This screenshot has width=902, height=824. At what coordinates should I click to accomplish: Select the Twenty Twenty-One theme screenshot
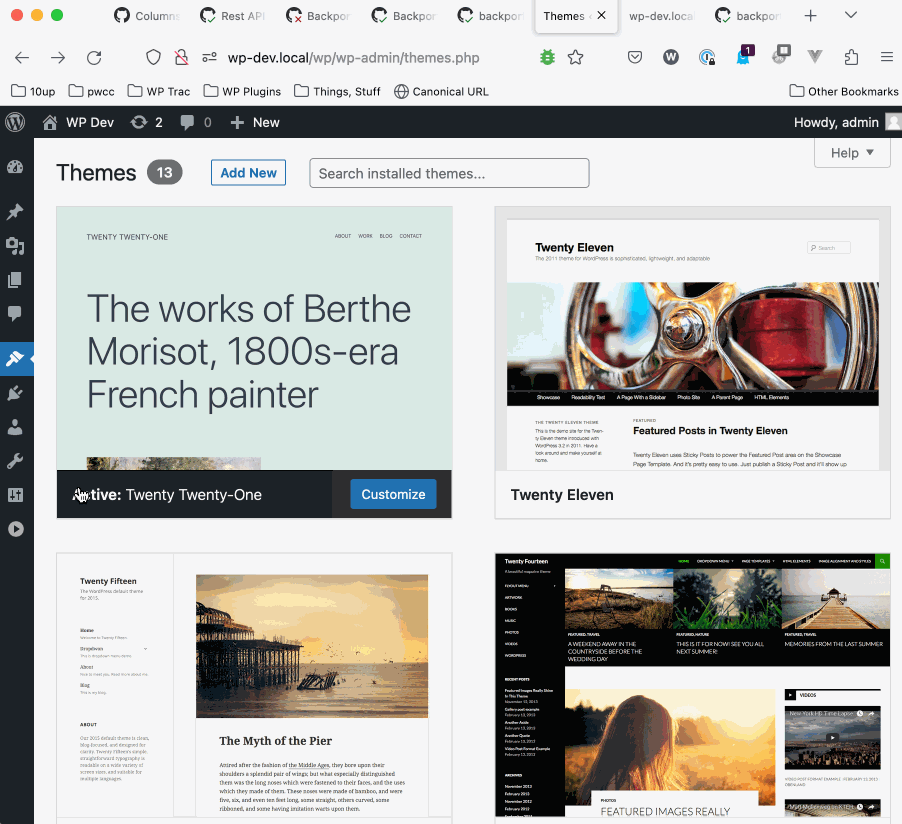[254, 338]
